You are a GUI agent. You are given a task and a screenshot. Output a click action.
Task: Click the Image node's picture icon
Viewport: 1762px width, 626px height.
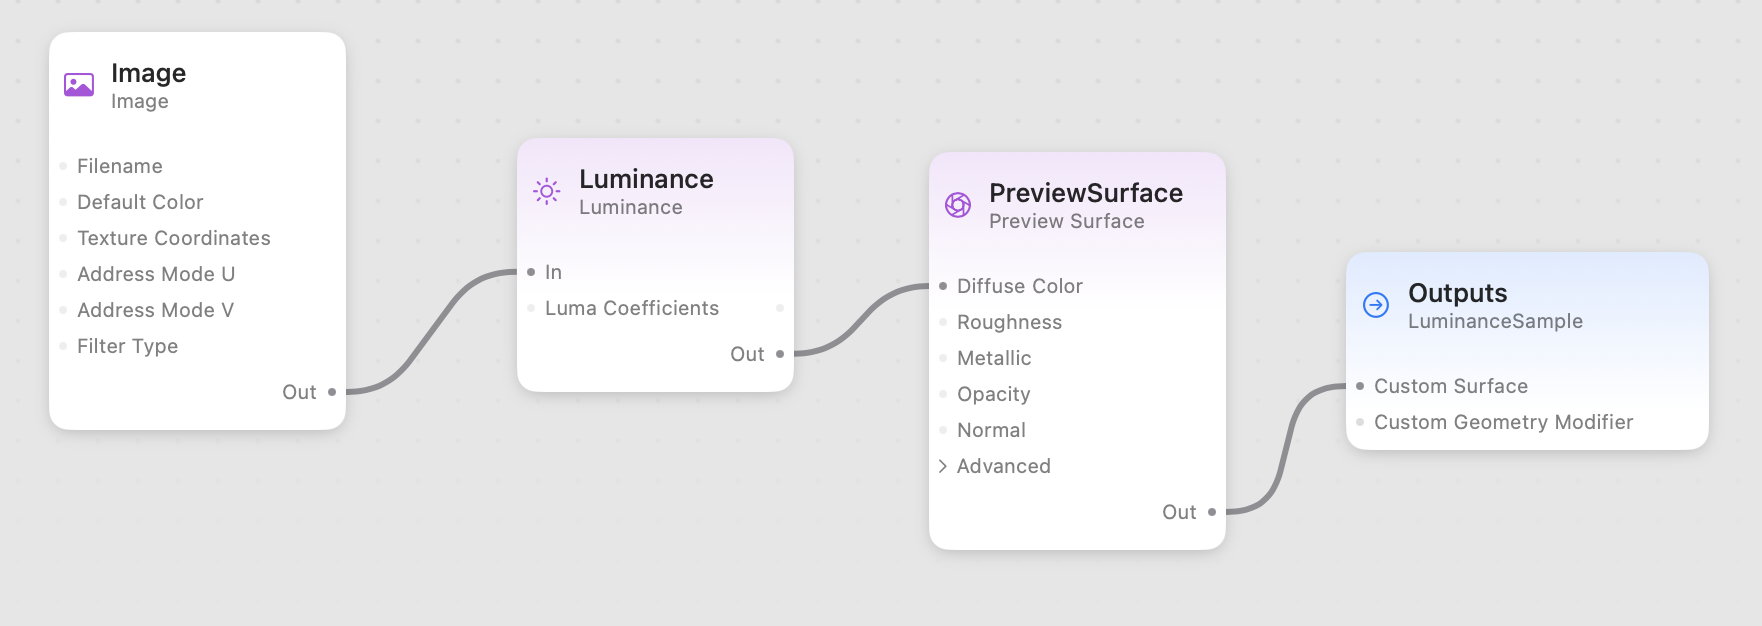(x=78, y=84)
